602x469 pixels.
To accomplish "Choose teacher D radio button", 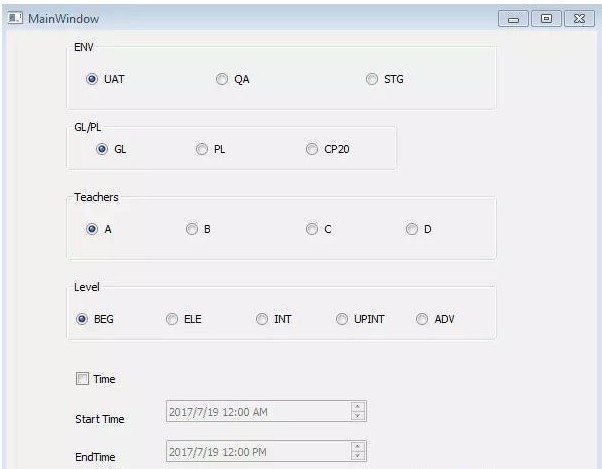I will (412, 229).
